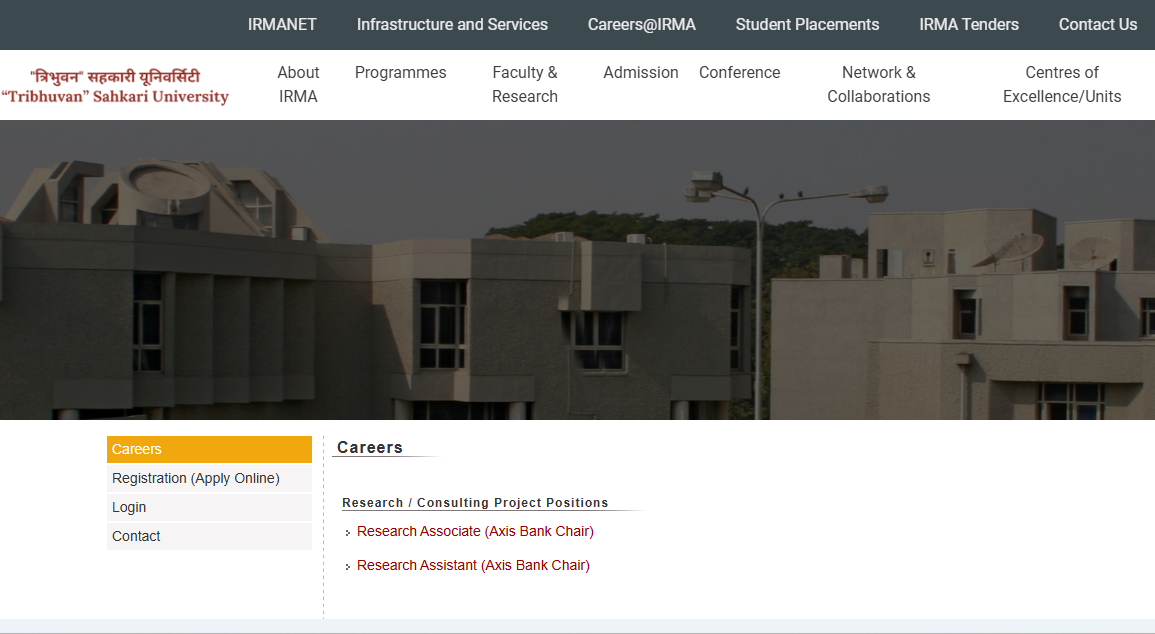Go to Careers@IRMA in top bar
Image resolution: width=1155 pixels, height=634 pixels.
click(641, 25)
